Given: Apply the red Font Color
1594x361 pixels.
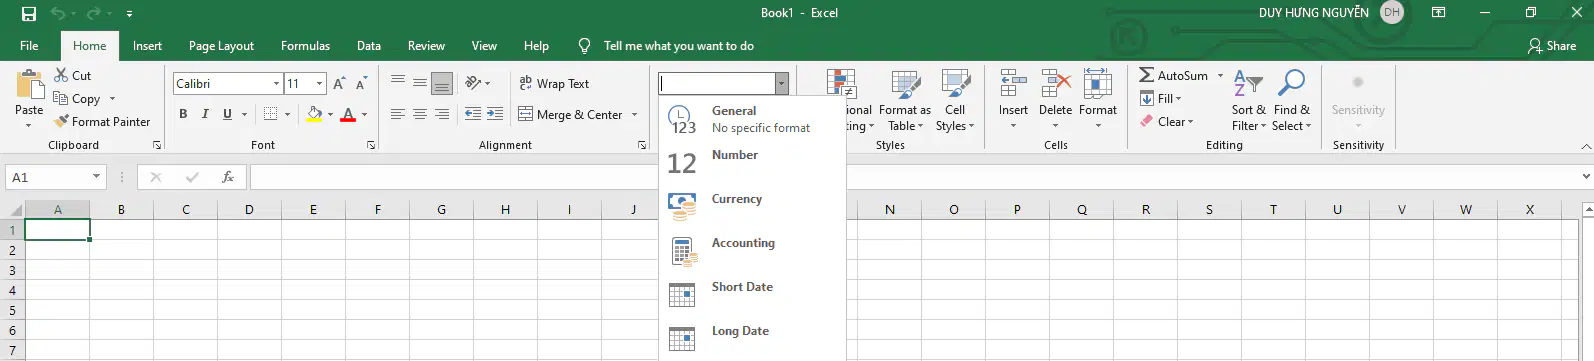Looking at the screenshot, I should 348,114.
